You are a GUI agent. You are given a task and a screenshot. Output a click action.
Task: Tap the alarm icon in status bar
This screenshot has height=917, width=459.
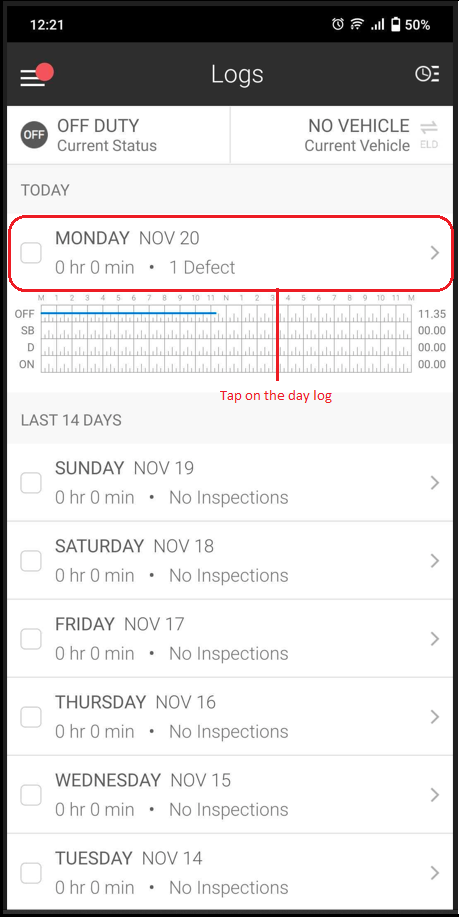(337, 25)
